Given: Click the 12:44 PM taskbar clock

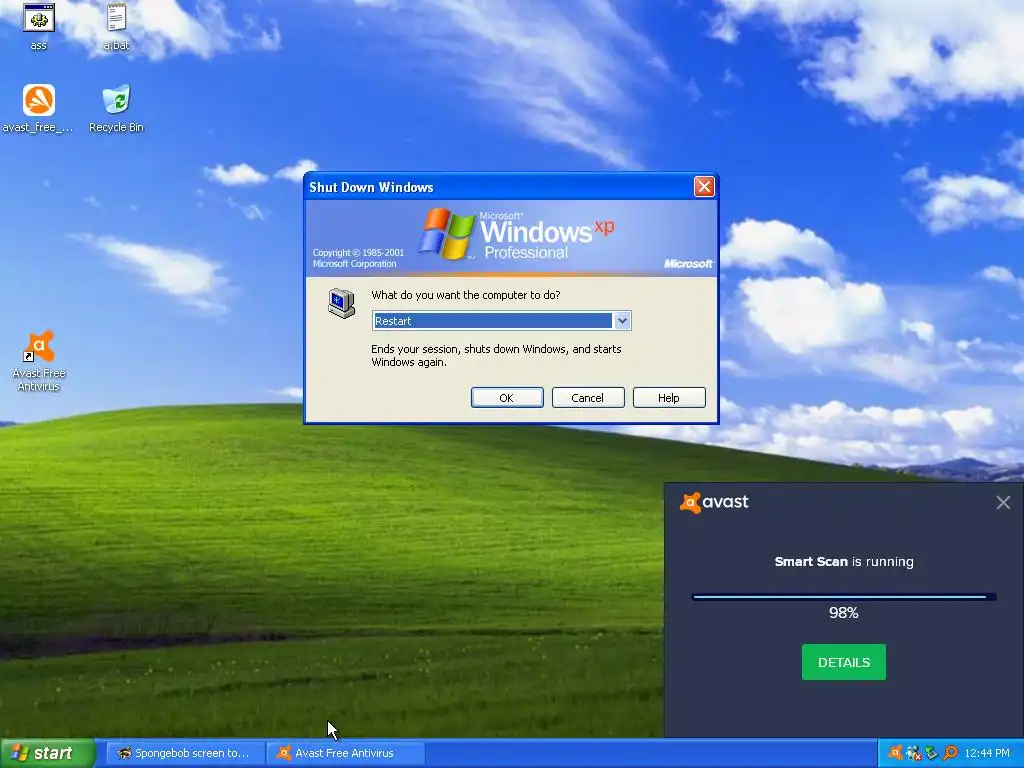Looking at the screenshot, I should pos(987,753).
